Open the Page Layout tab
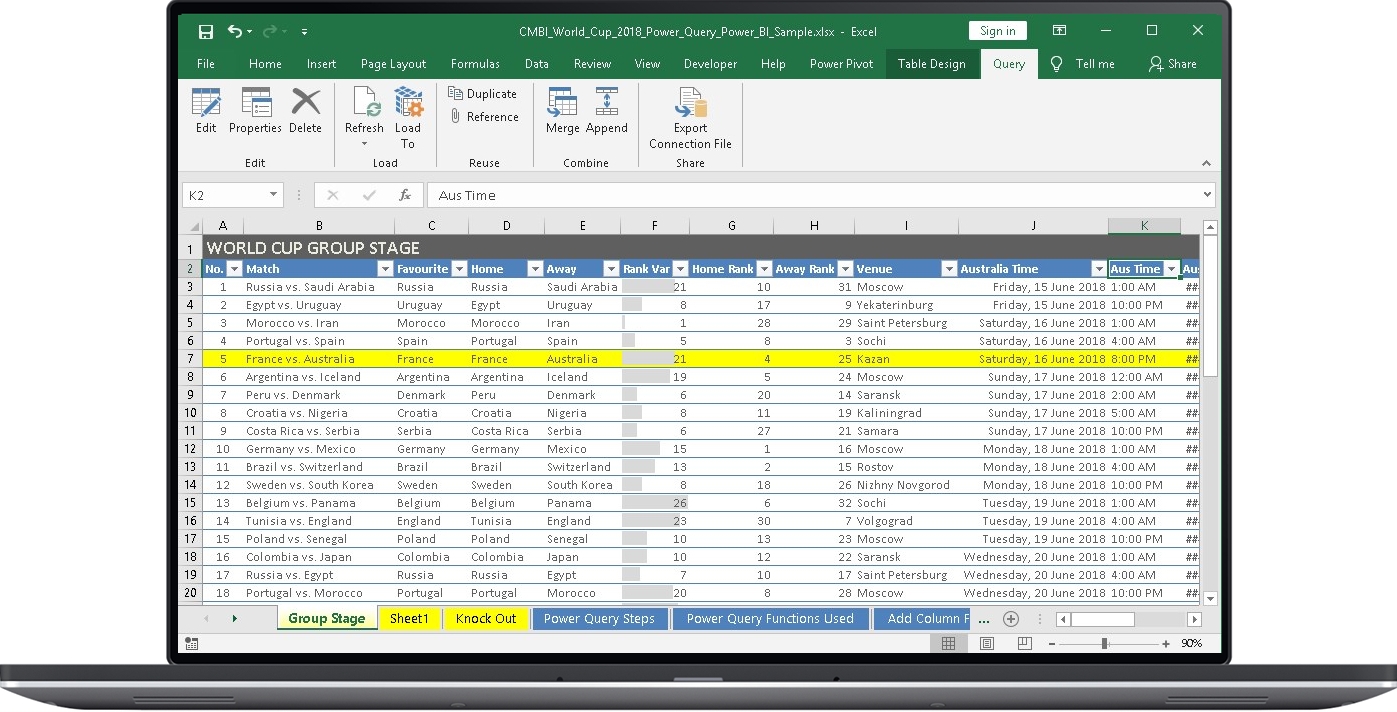 393,64
